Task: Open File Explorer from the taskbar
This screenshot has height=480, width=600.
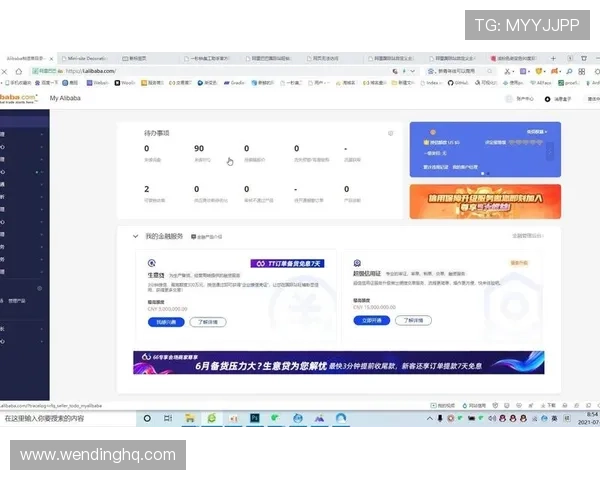Action: point(189,418)
